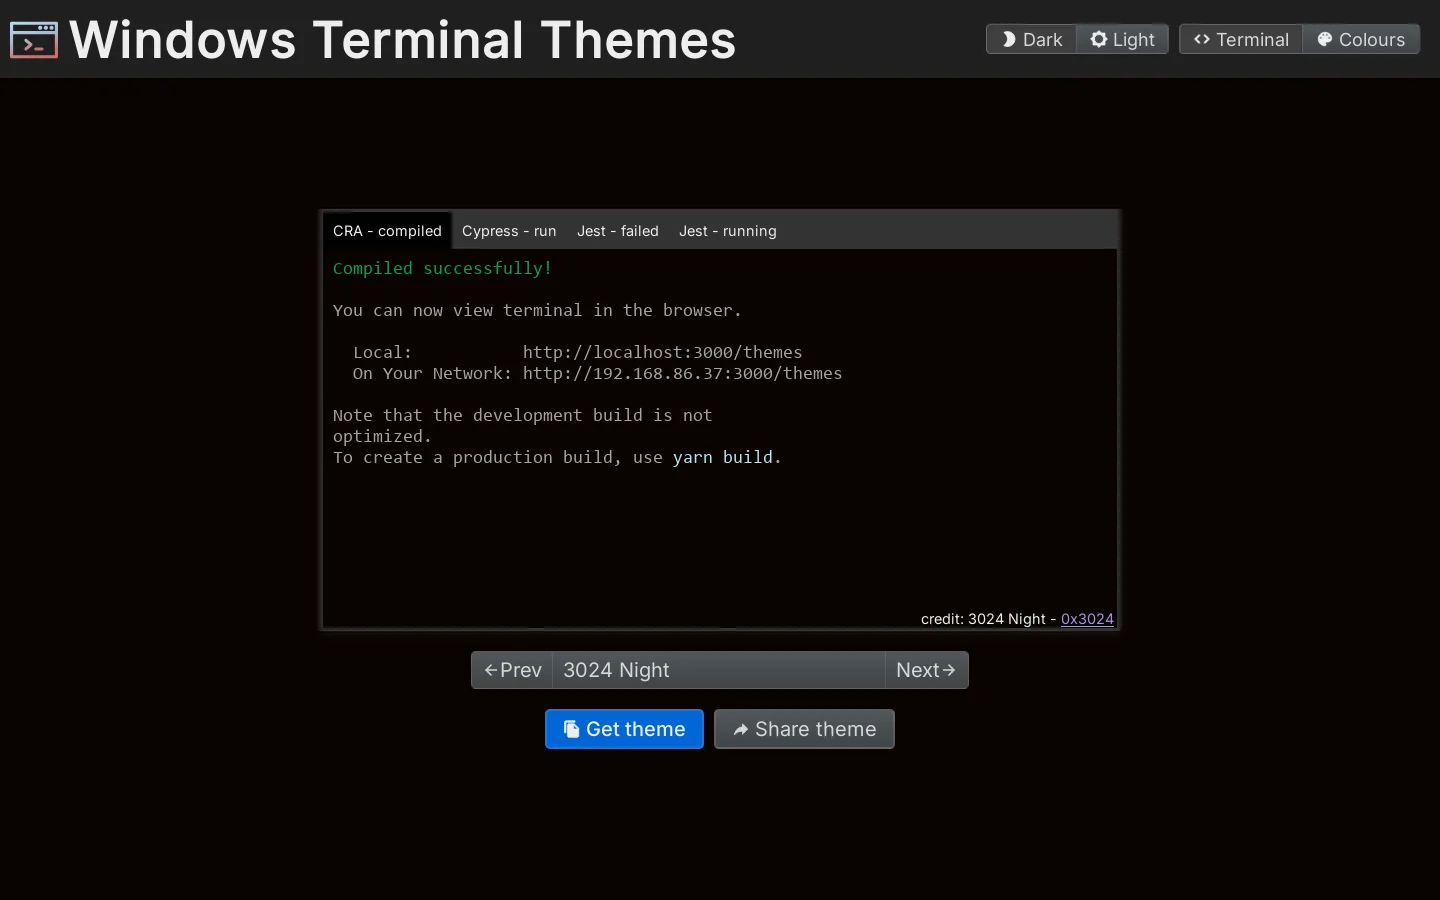This screenshot has width=1440, height=900.
Task: Switch to Dark mode
Action: pos(1031,39)
